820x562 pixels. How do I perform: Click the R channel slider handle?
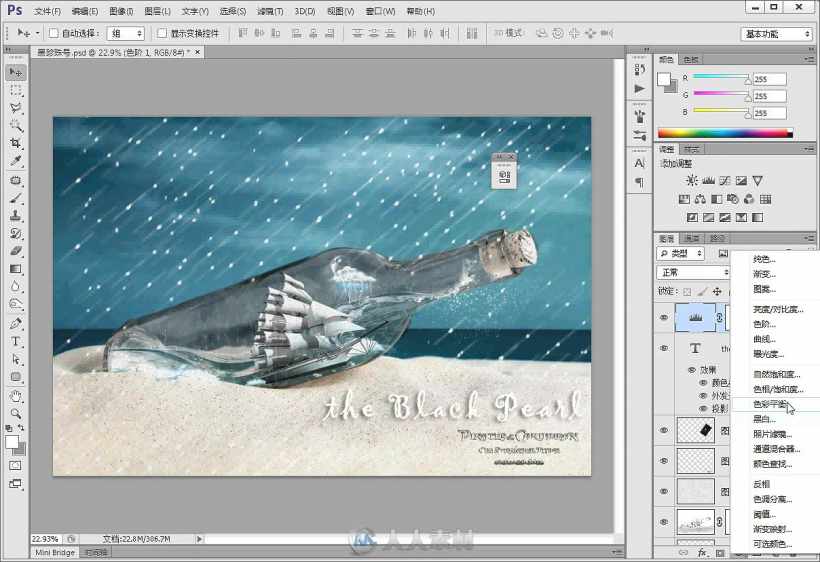[x=748, y=80]
